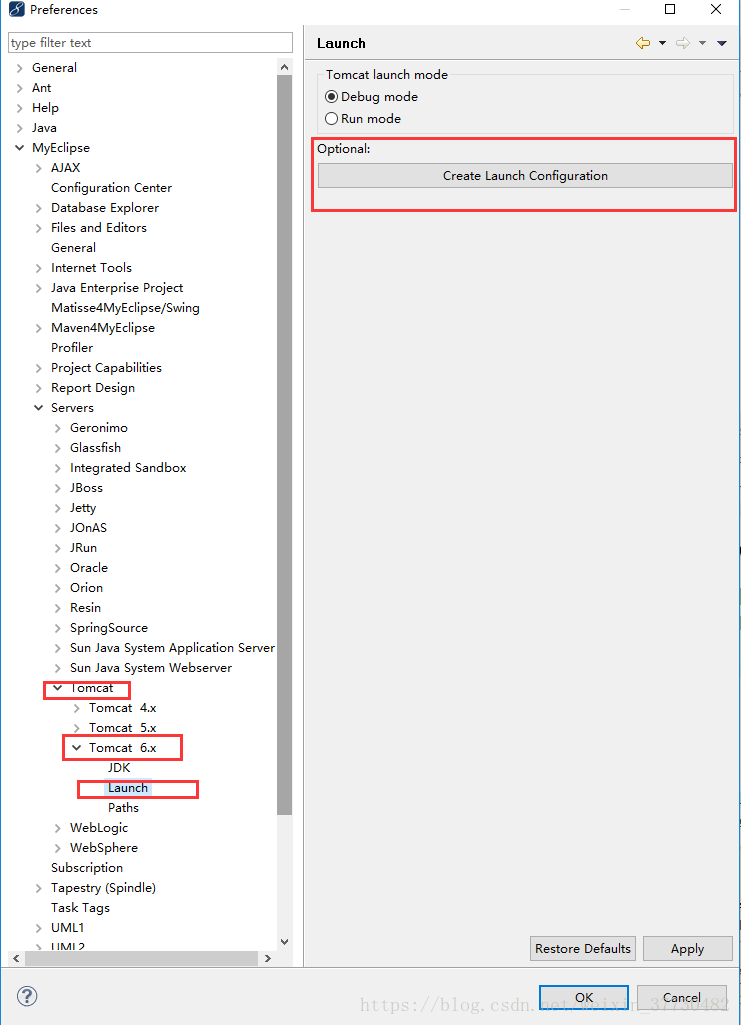The width and height of the screenshot is (741, 1025).
Task: Select Resin server item
Action: pos(86,608)
